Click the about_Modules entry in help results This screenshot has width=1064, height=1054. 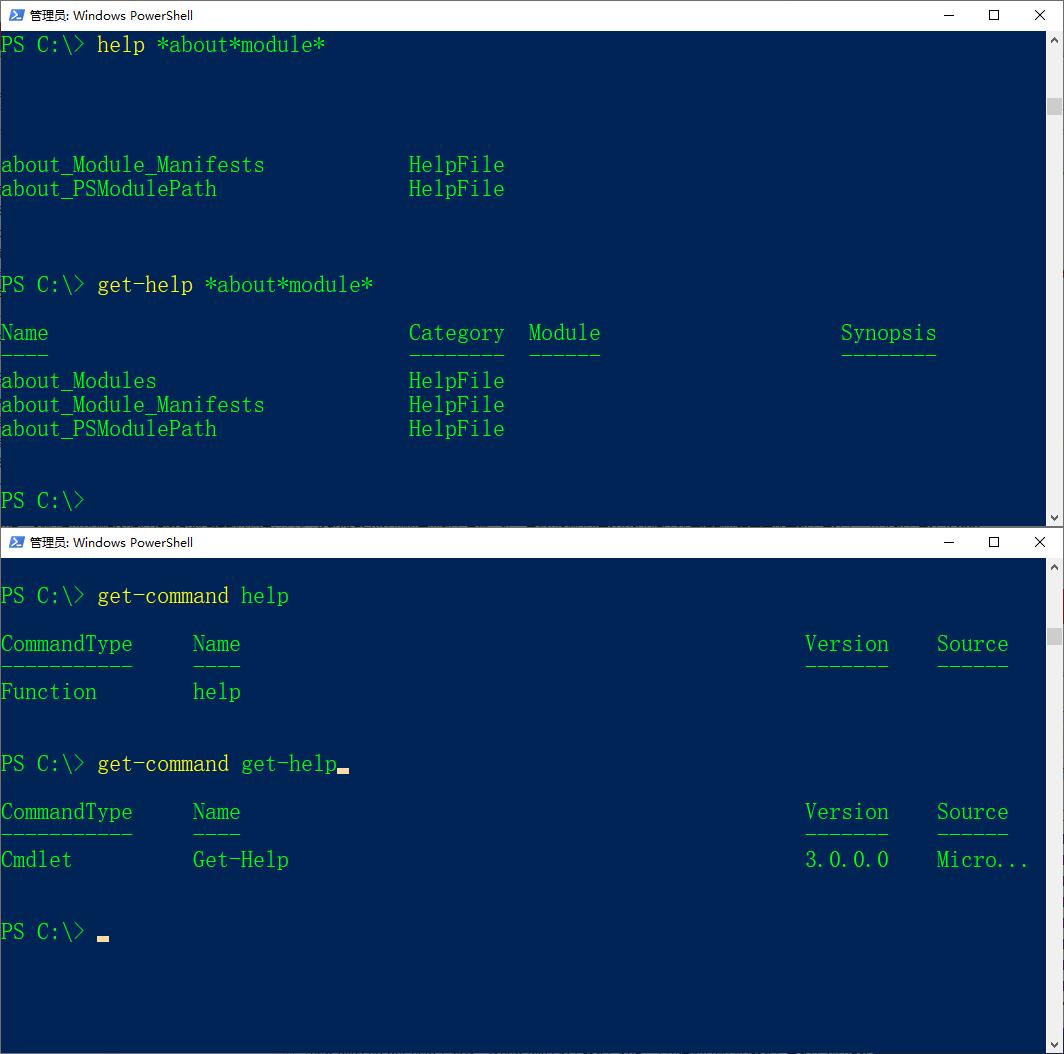[79, 381]
